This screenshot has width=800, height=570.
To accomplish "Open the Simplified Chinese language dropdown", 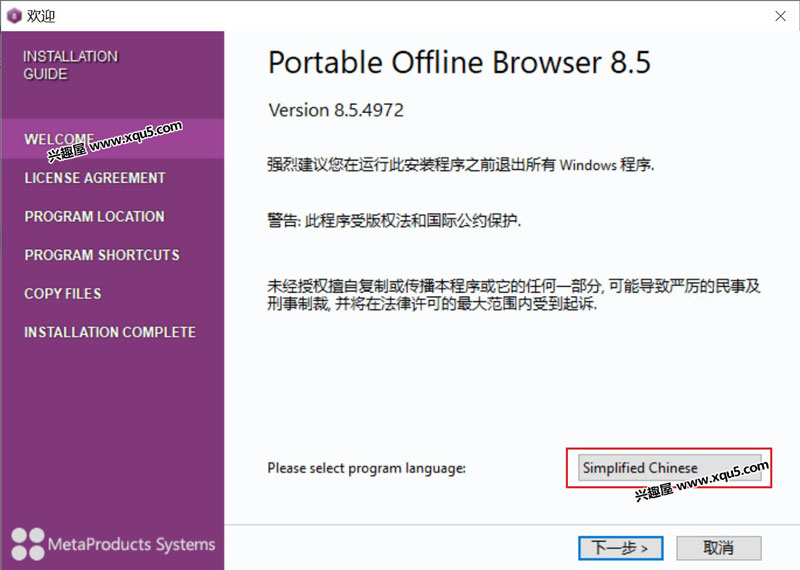I will (x=669, y=467).
